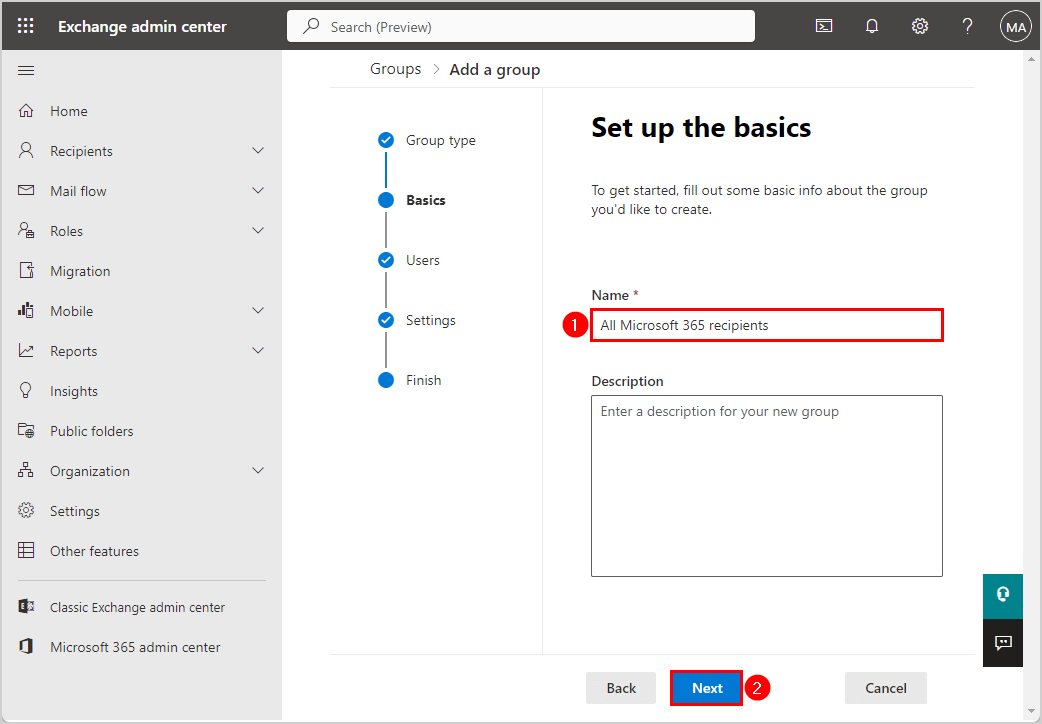Open notifications bell icon
Screen dimensions: 1042x724
pyautogui.click(x=872, y=27)
